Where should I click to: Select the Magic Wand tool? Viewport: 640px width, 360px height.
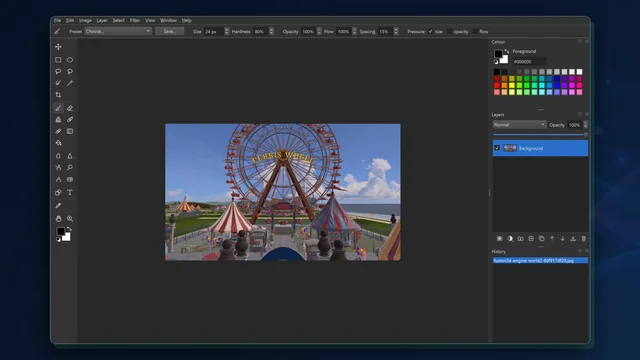(x=70, y=83)
